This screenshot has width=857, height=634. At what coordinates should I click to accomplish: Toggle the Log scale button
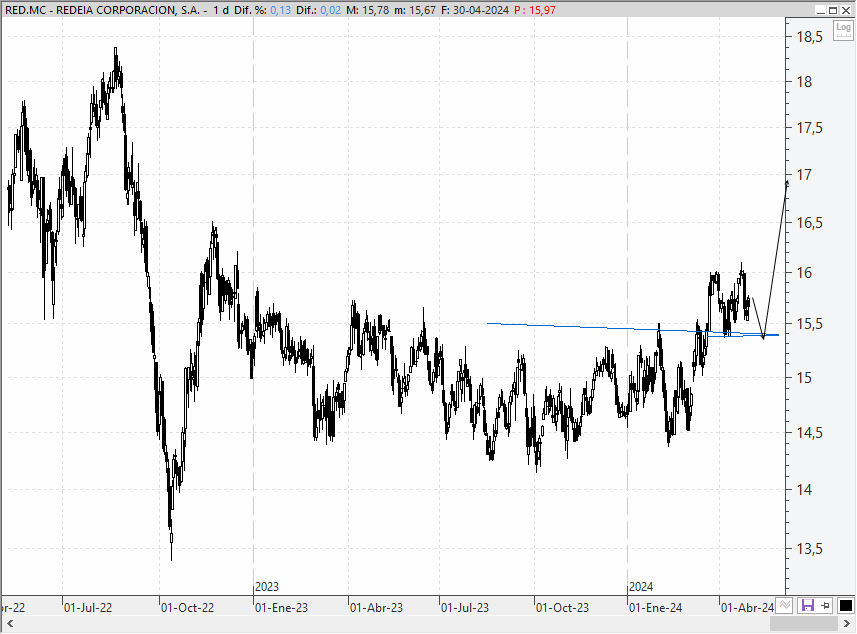click(x=843, y=30)
